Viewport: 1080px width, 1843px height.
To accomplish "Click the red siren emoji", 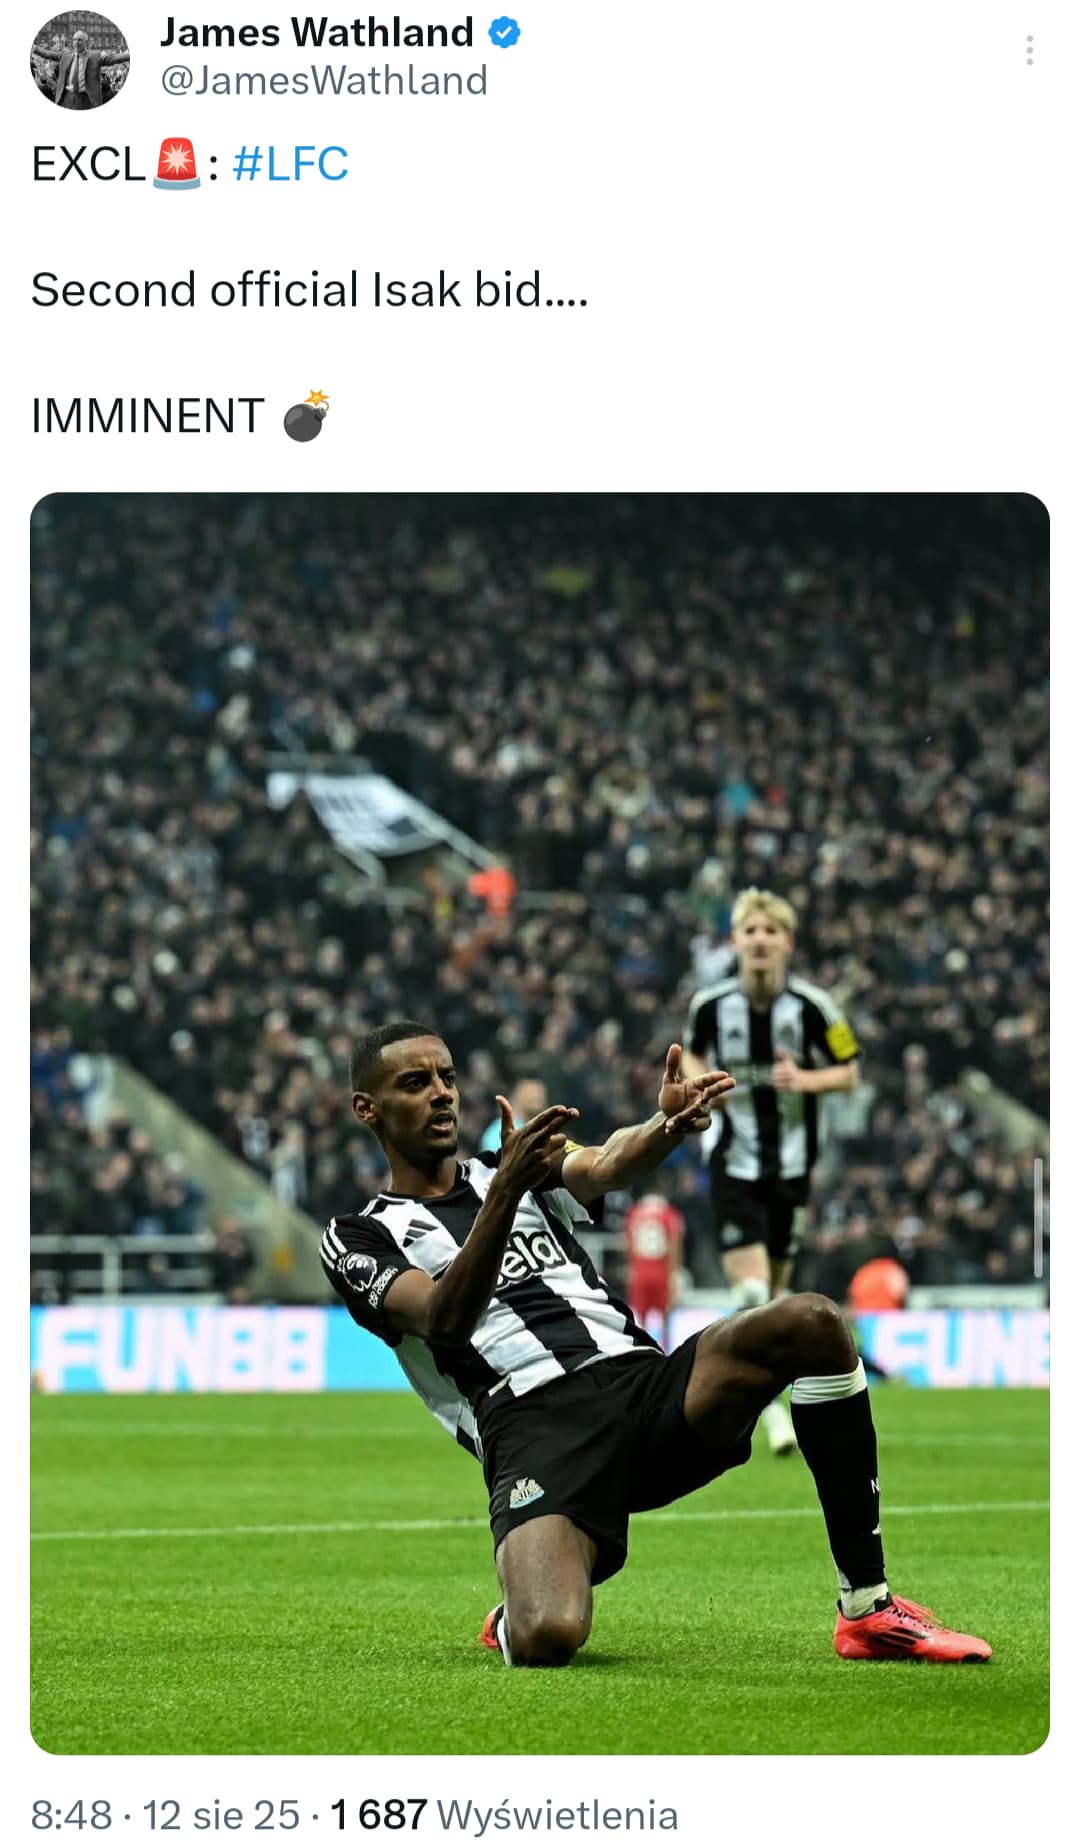I will (177, 164).
